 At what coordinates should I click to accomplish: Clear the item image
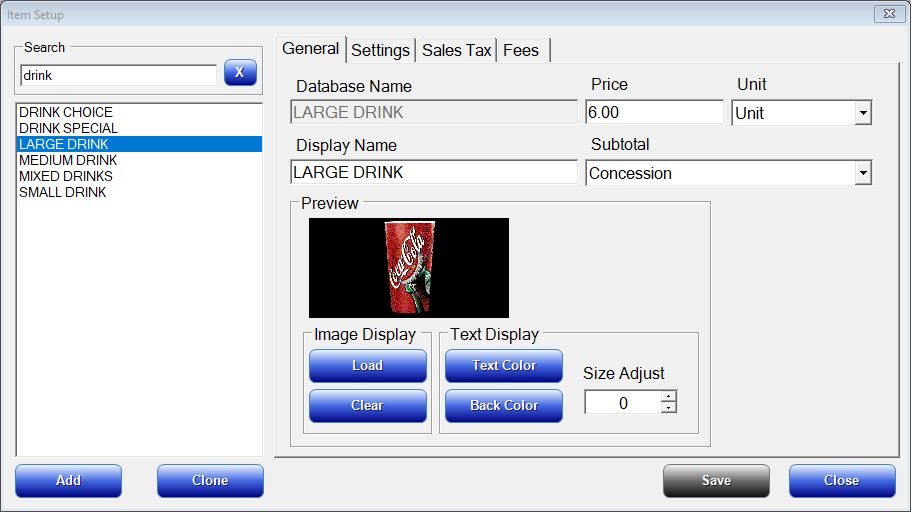(x=368, y=406)
